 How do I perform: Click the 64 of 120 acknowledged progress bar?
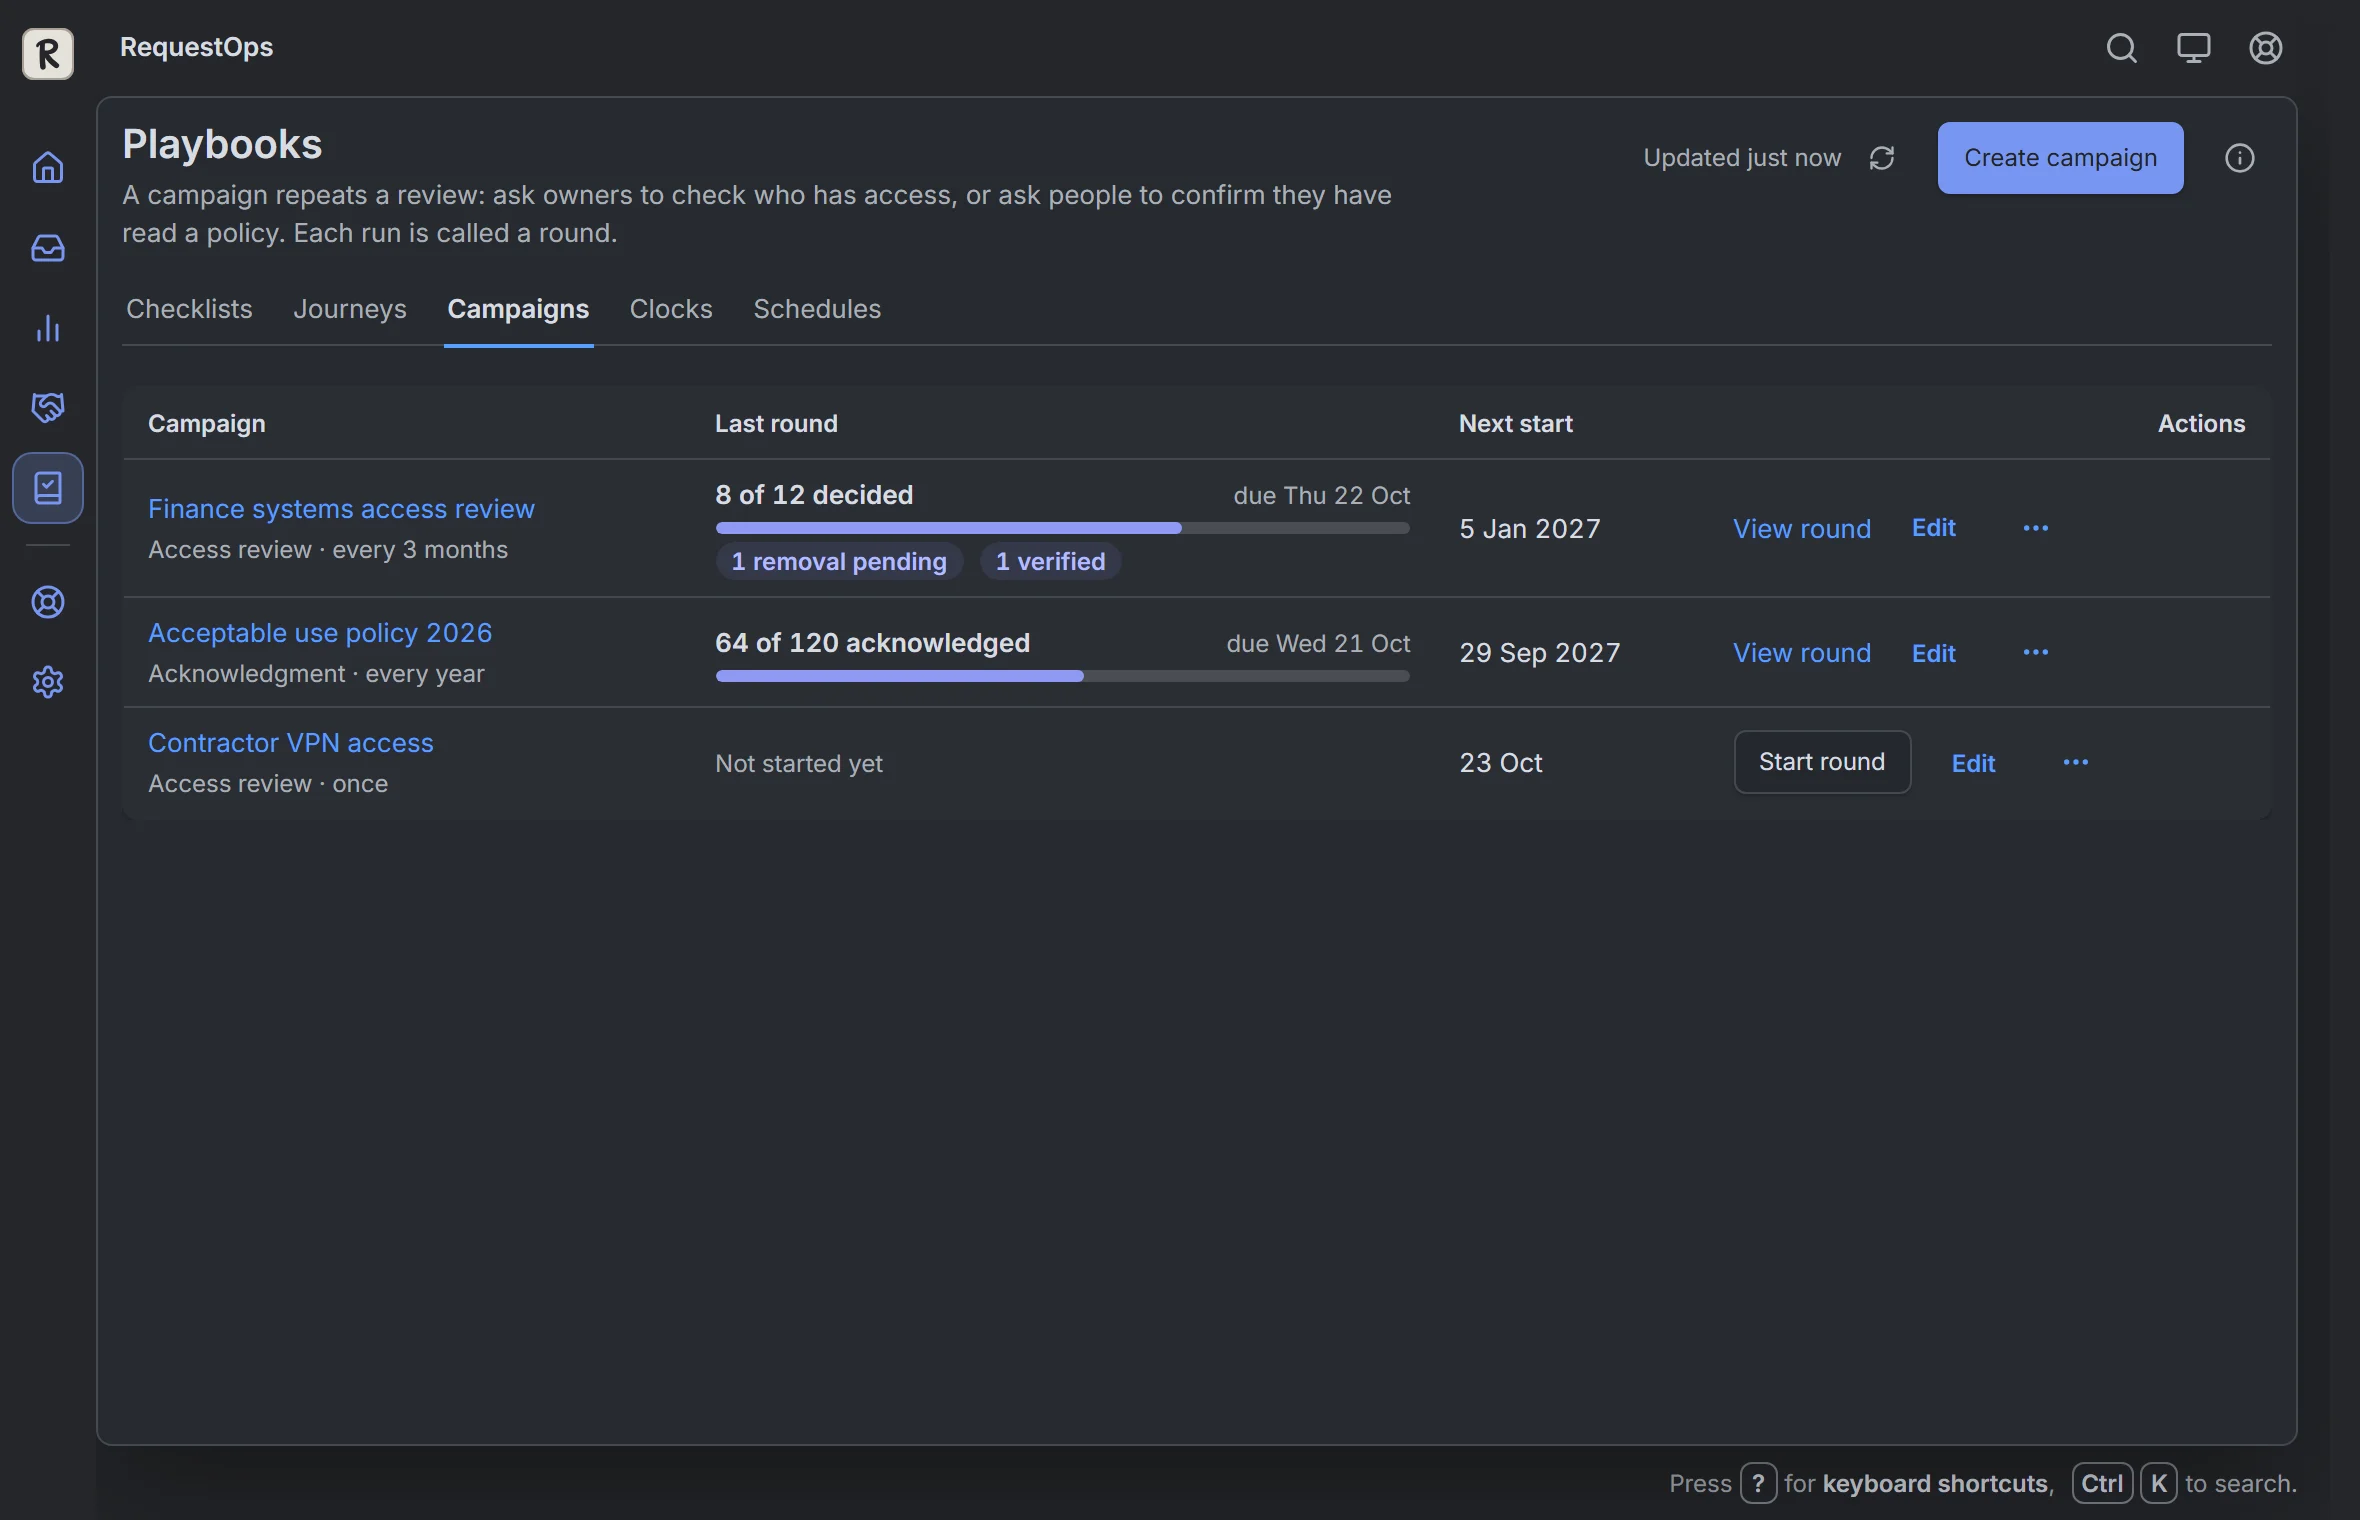[1062, 676]
